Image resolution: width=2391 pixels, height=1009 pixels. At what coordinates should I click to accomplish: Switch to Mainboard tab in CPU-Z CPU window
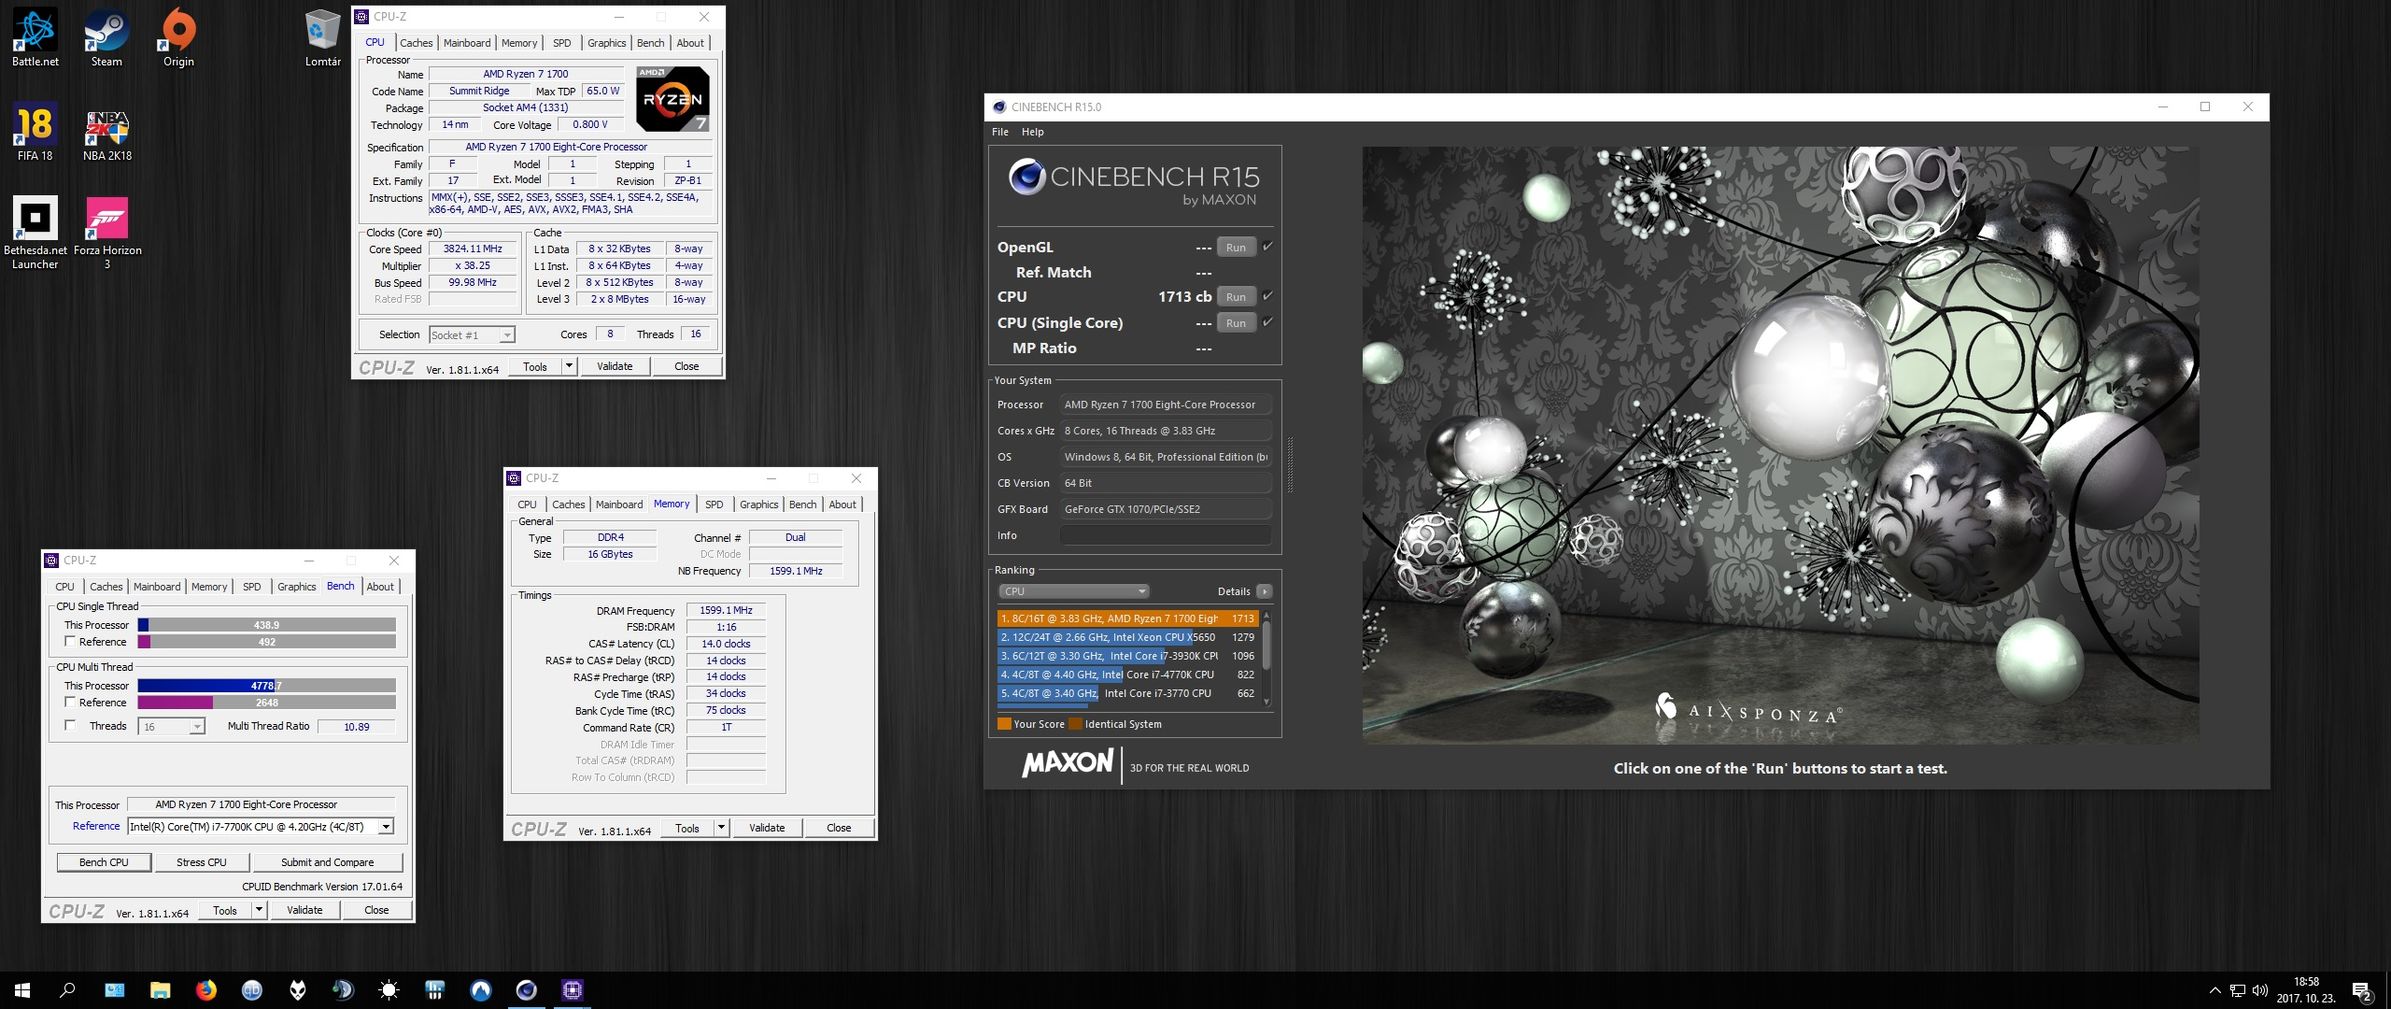click(467, 43)
